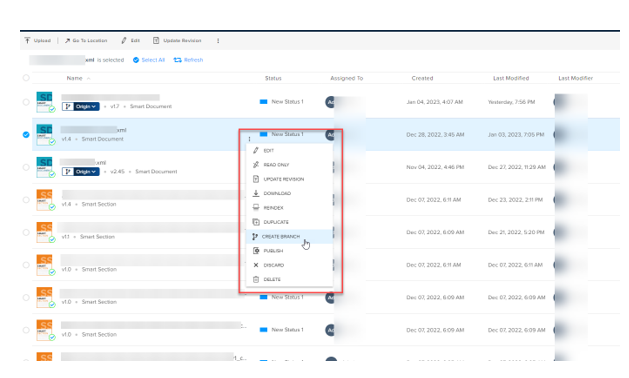Click the Update Revision toolbar icon

click(x=156, y=41)
